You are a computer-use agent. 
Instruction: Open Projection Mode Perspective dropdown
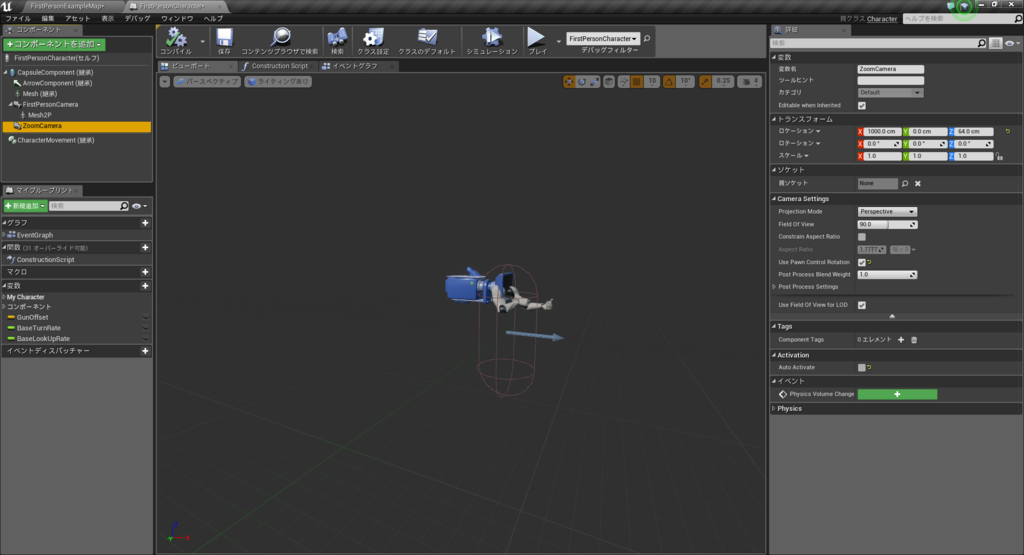887,212
